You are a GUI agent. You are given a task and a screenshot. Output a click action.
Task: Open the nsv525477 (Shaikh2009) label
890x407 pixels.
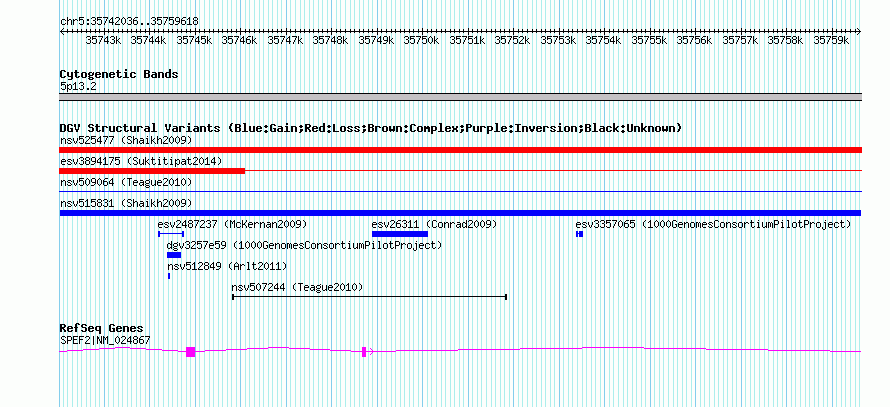pyautogui.click(x=126, y=140)
